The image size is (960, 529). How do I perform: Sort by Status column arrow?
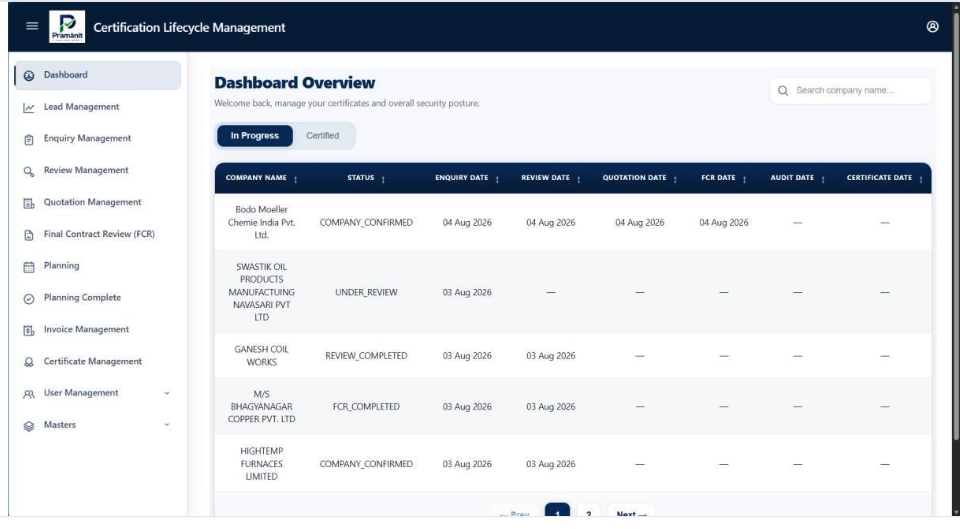(x=383, y=179)
